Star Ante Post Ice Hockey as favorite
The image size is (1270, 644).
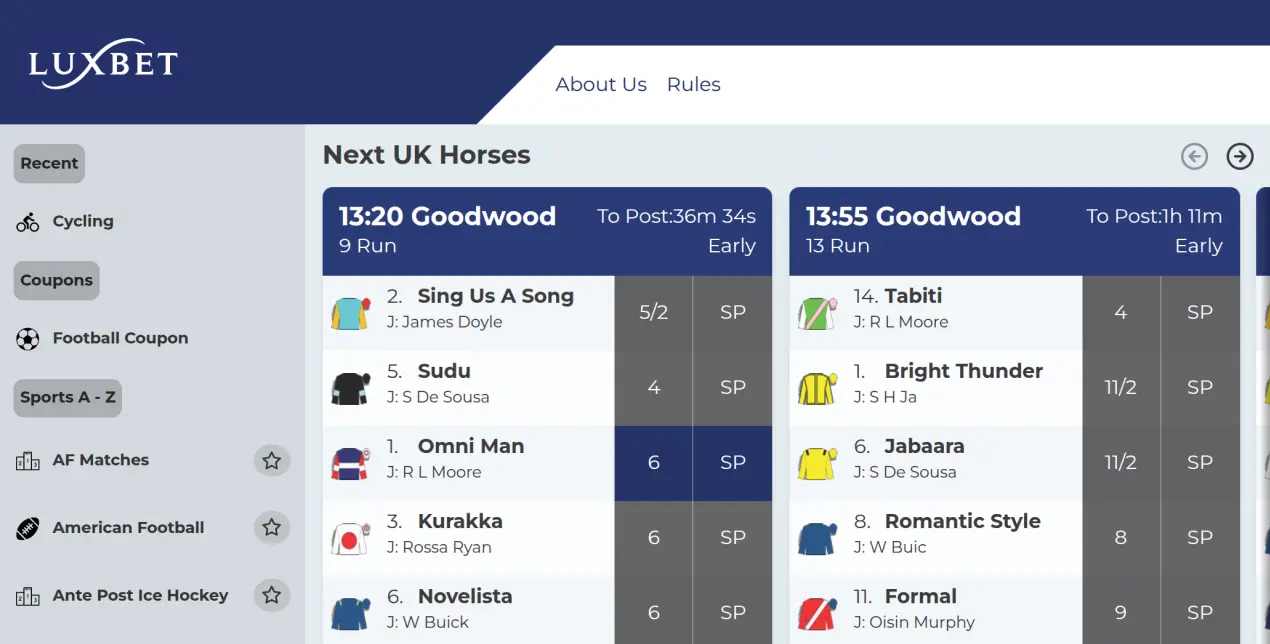click(271, 596)
